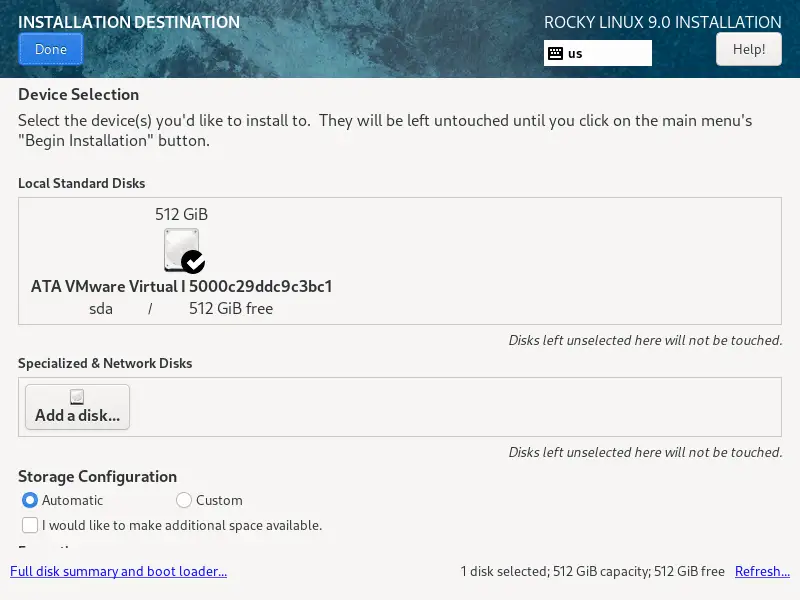Image resolution: width=800 pixels, height=600 pixels.
Task: Click the sda device label
Action: (x=101, y=309)
